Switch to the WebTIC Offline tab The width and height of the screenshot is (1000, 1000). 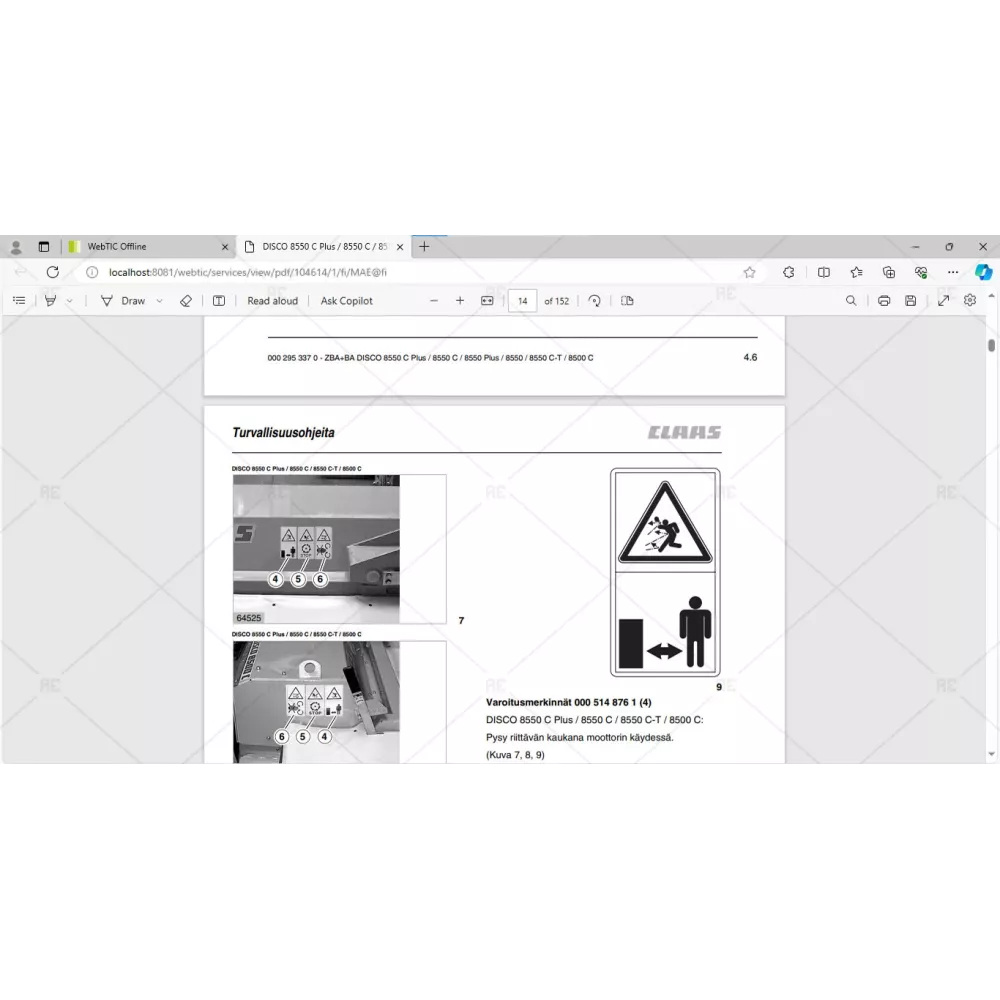click(x=145, y=246)
